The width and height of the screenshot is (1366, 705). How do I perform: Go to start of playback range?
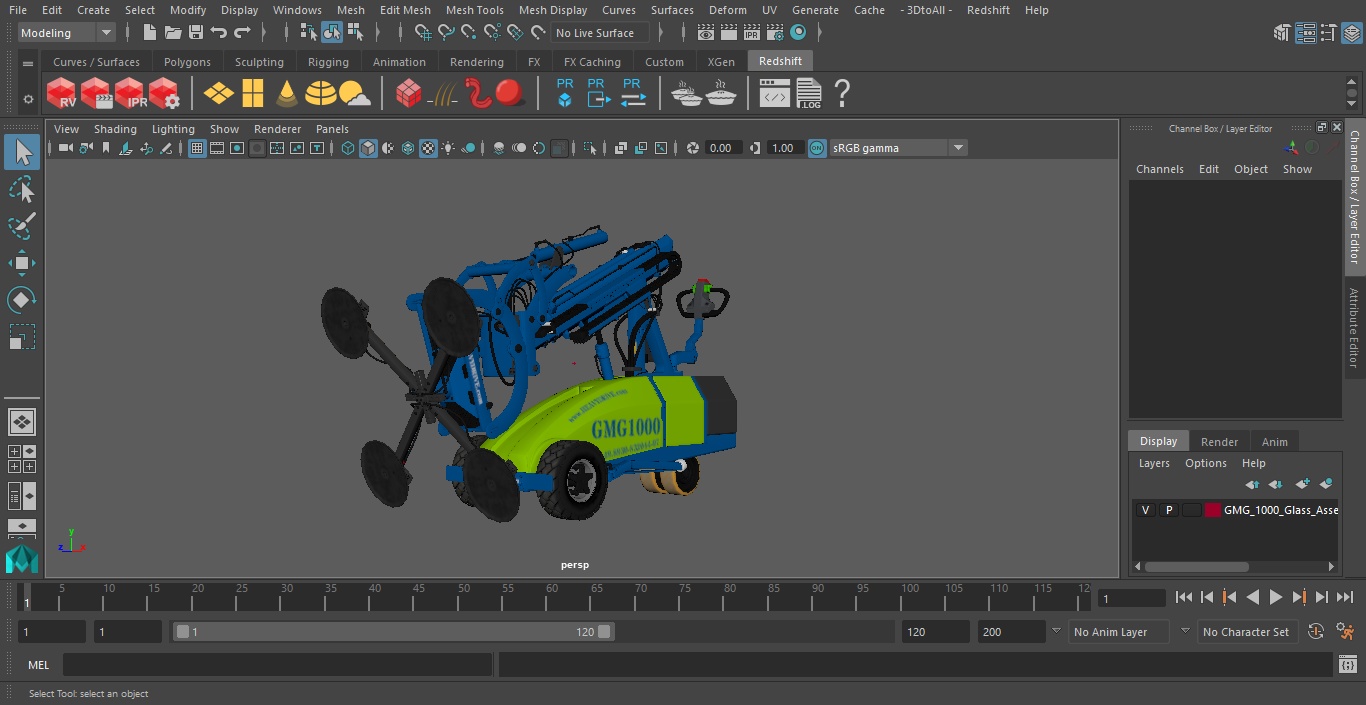tap(1184, 597)
